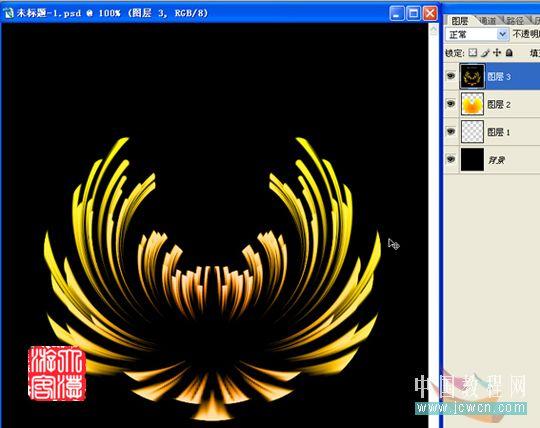Select the 图层 2 layer by name

[499, 104]
